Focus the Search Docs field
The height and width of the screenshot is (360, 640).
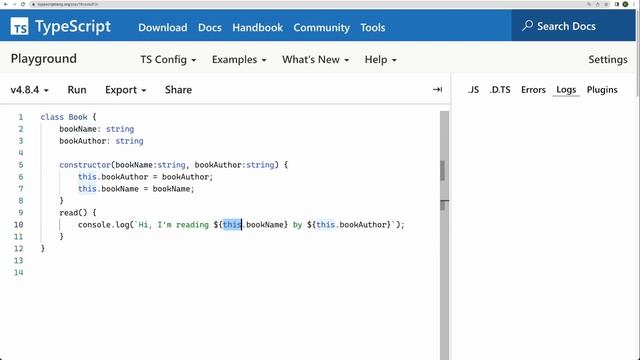click(573, 26)
